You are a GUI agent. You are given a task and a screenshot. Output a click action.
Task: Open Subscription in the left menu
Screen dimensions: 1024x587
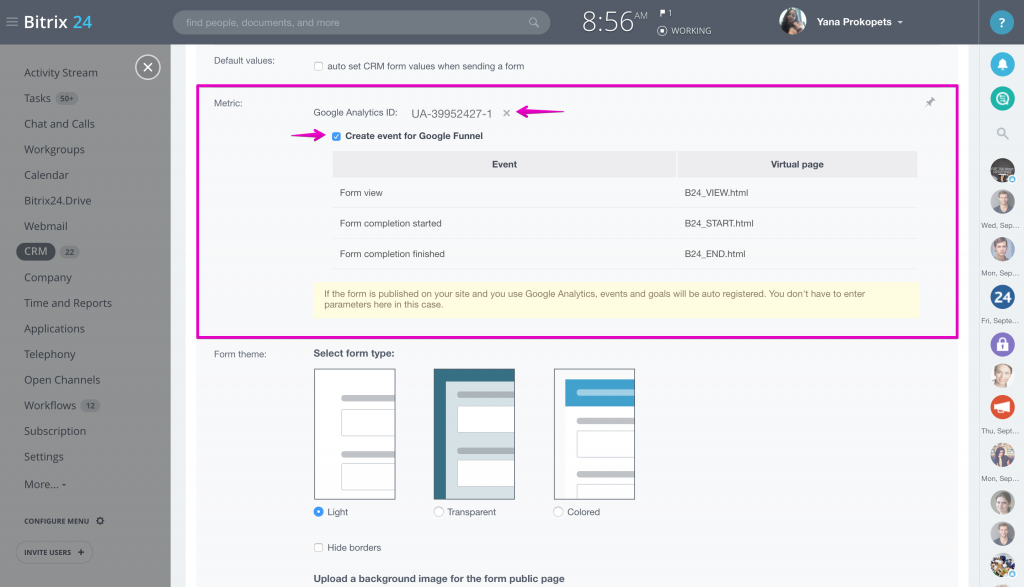(x=55, y=431)
